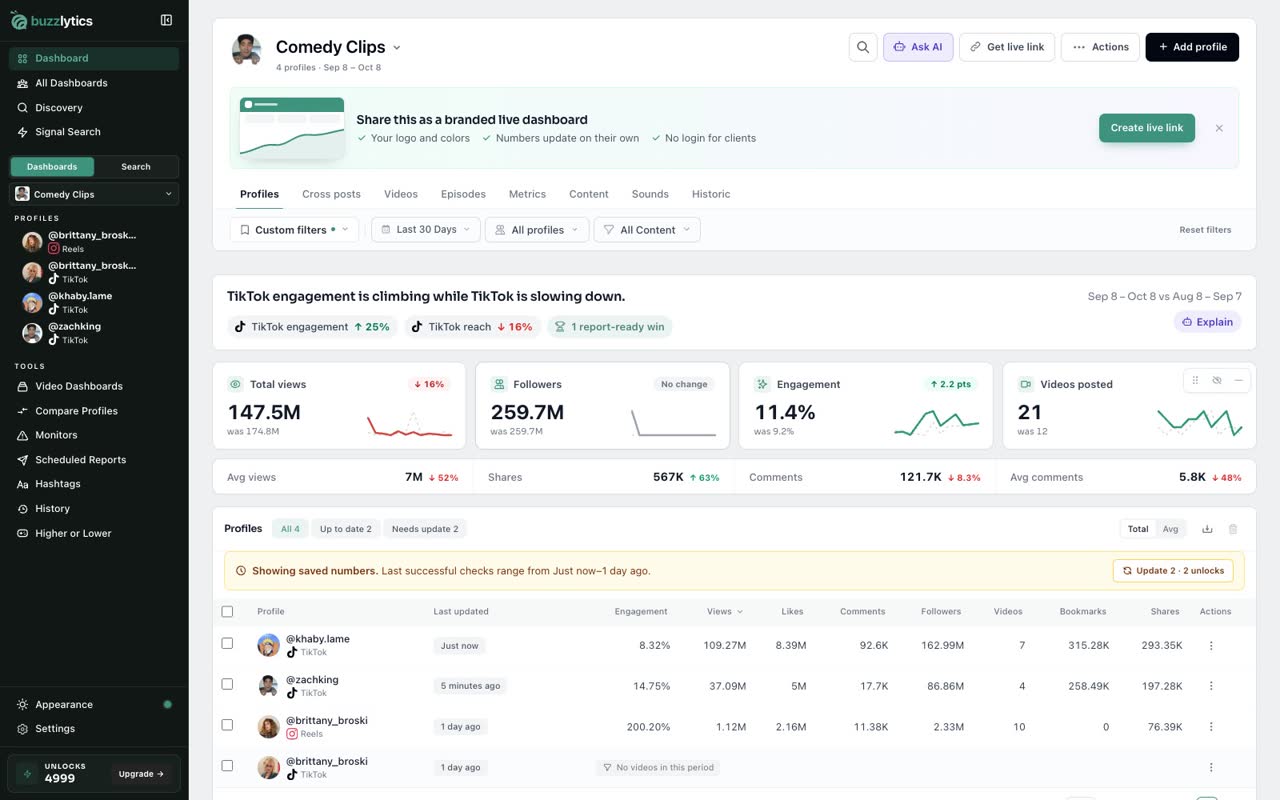The image size is (1280, 800).
Task: Open the Sounds tab
Action: pos(650,194)
